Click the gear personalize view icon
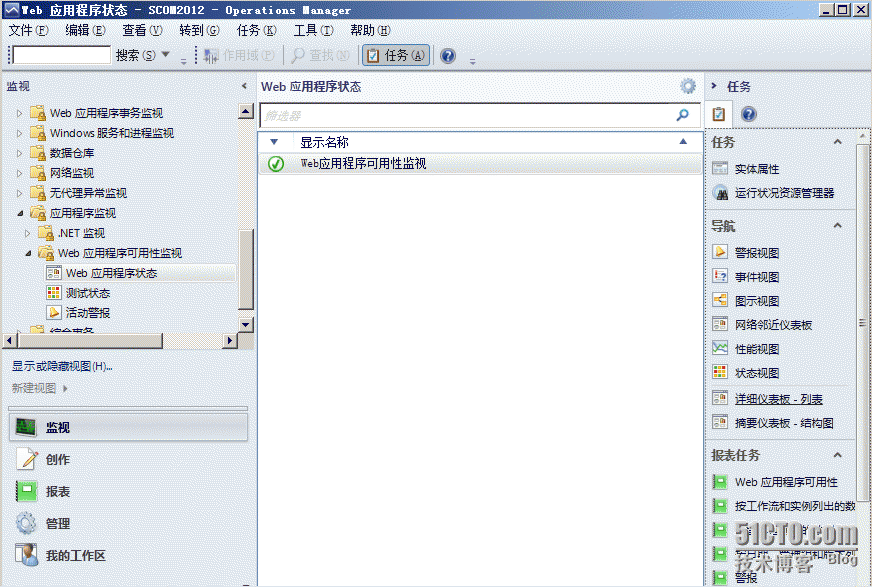 click(688, 86)
